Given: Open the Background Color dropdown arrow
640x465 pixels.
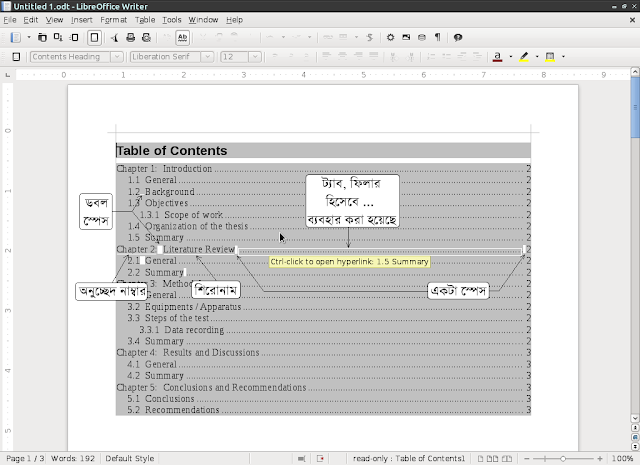Looking at the screenshot, I should 563,57.
